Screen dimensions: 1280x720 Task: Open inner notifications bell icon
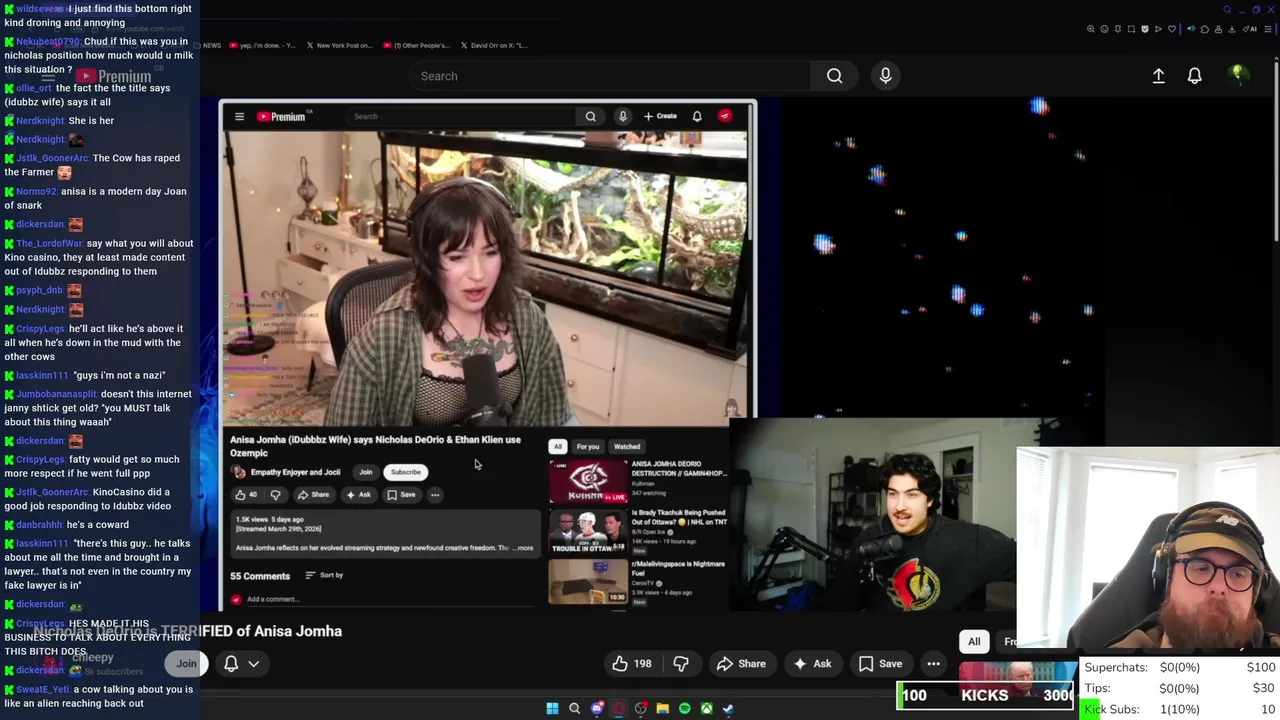[697, 116]
